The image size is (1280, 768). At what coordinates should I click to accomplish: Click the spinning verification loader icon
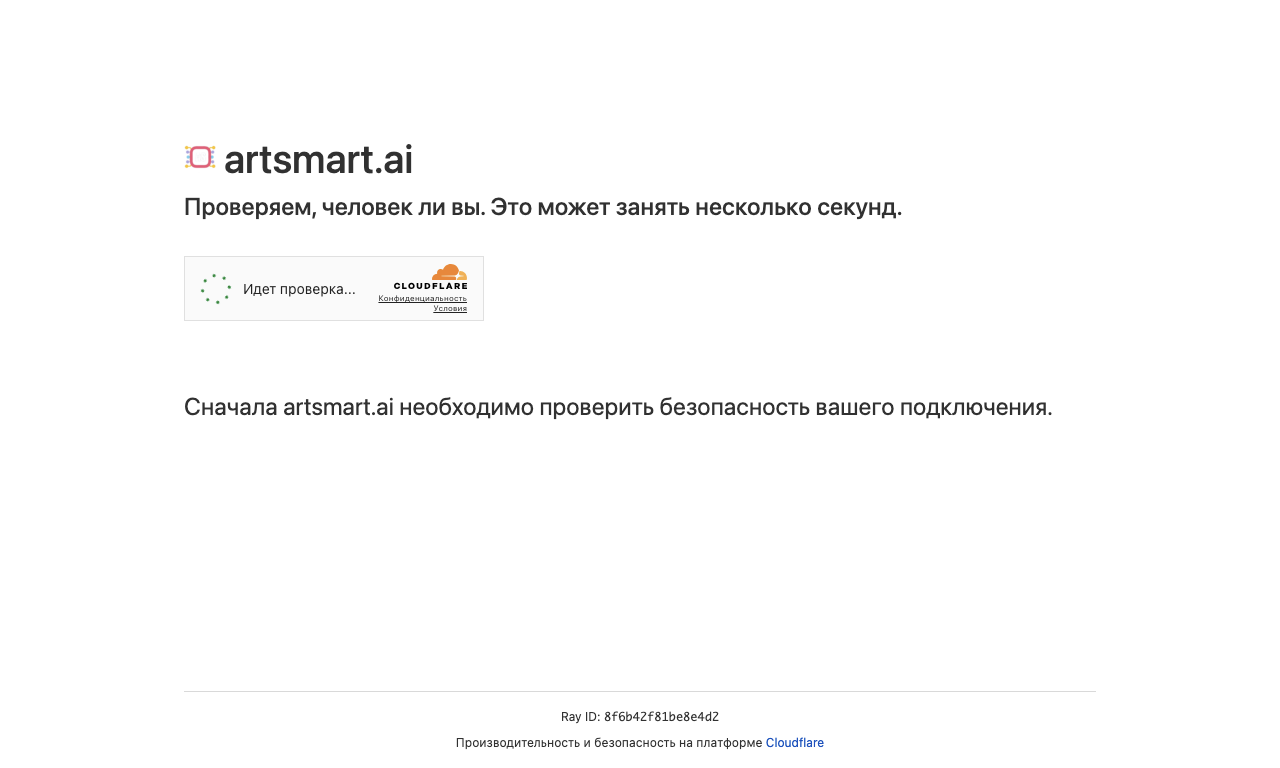click(x=216, y=289)
